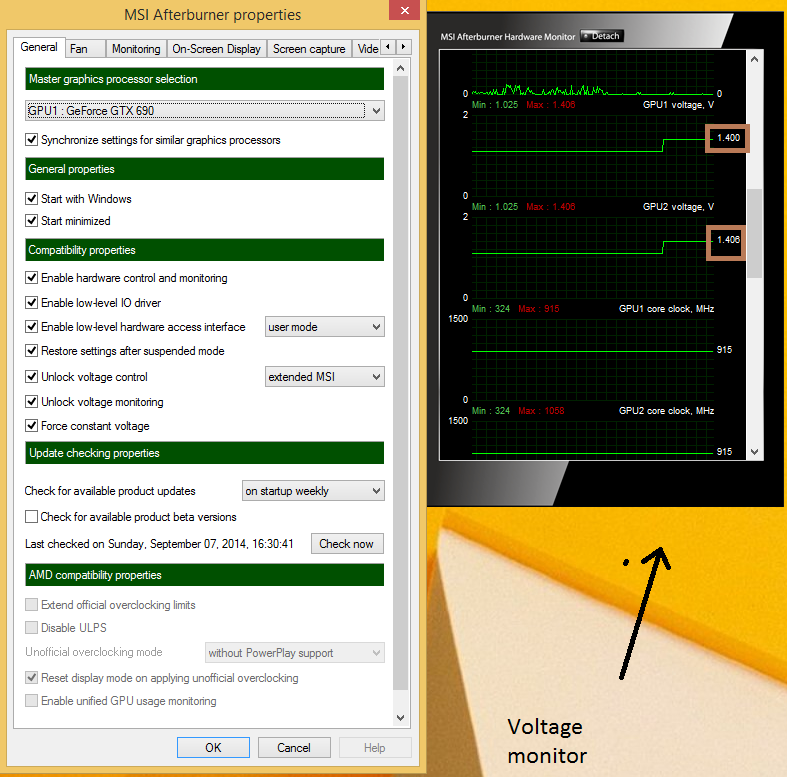Click Update checking properties header
Viewport: 787px width, 777px height.
(x=205, y=453)
